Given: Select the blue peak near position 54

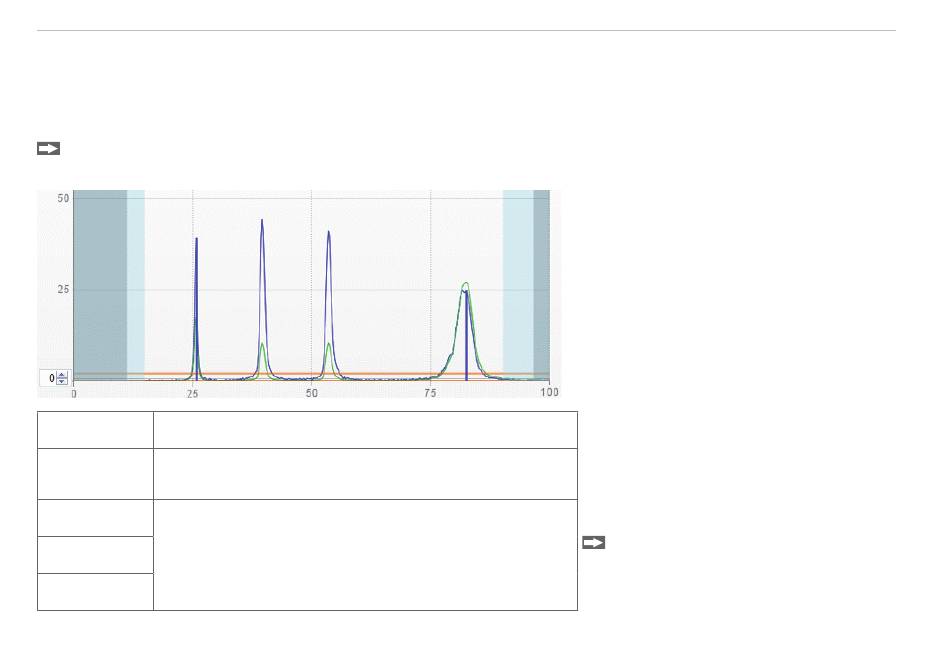Looking at the screenshot, I should [329, 304].
